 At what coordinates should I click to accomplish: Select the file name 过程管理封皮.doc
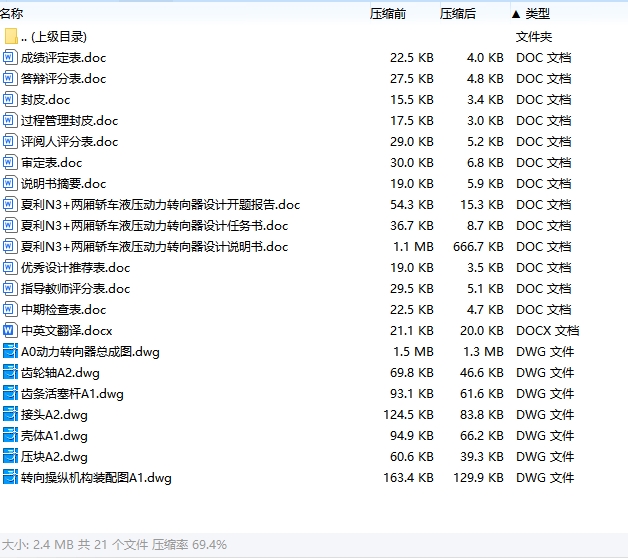click(x=69, y=121)
